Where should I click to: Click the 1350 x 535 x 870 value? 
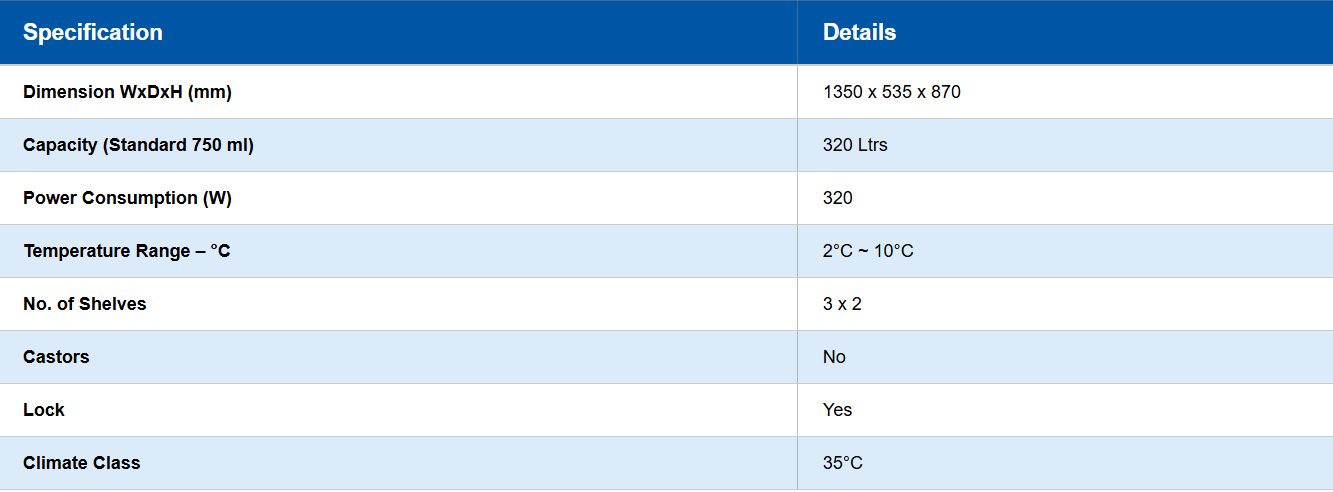[x=891, y=92]
